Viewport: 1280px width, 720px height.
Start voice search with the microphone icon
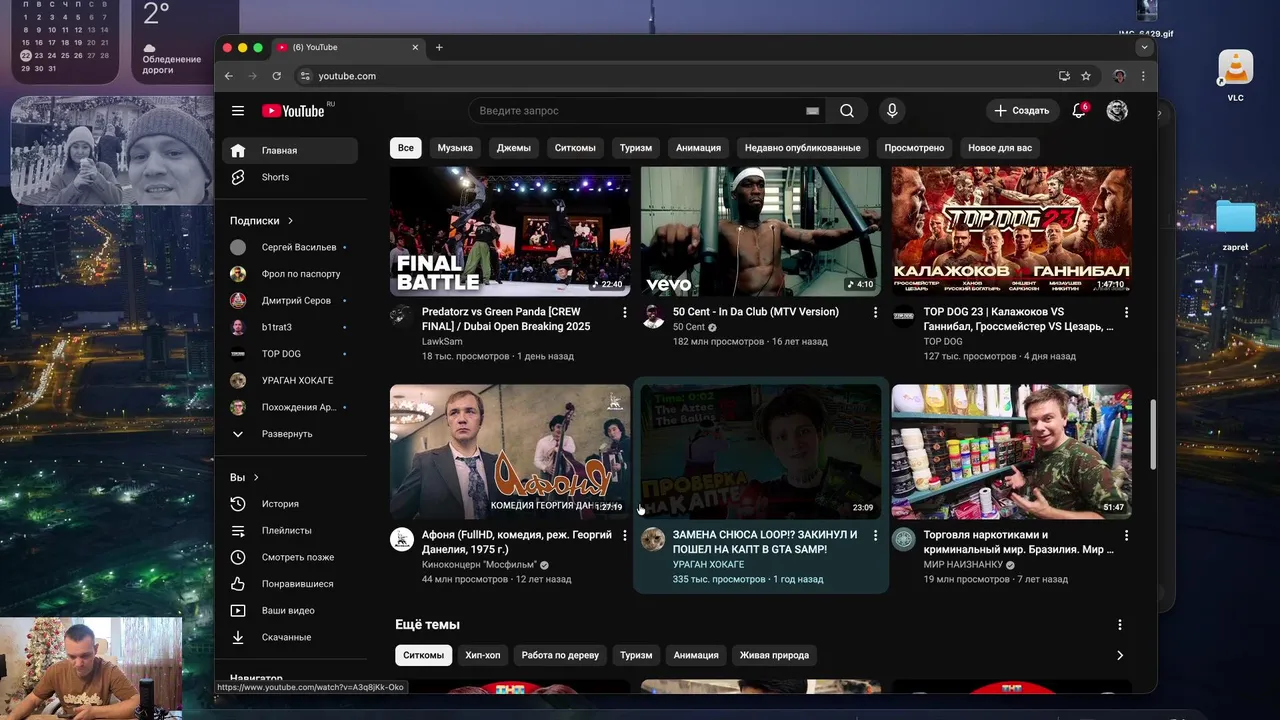coord(891,111)
